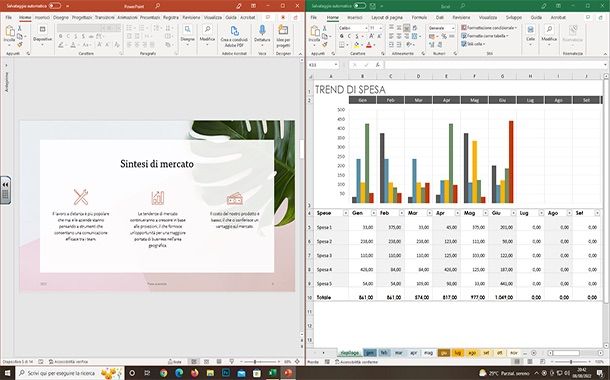
Task: Open the Transizioni tab in PowerPoint
Action: (105, 18)
